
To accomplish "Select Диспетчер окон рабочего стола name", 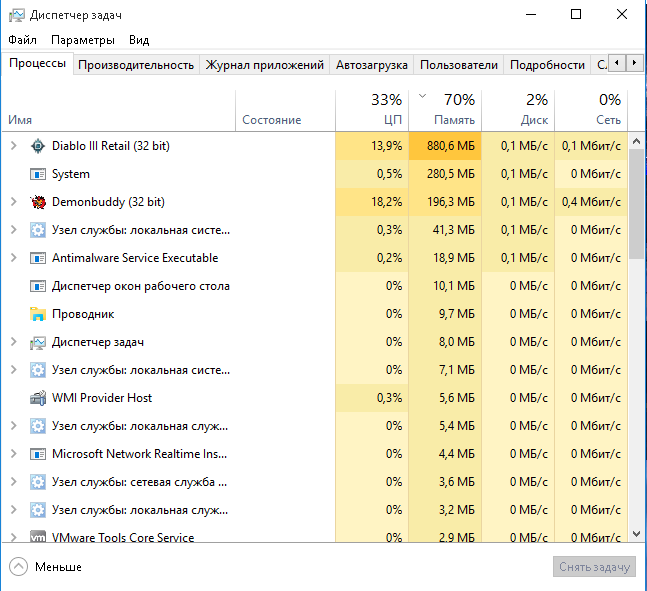I will [141, 286].
